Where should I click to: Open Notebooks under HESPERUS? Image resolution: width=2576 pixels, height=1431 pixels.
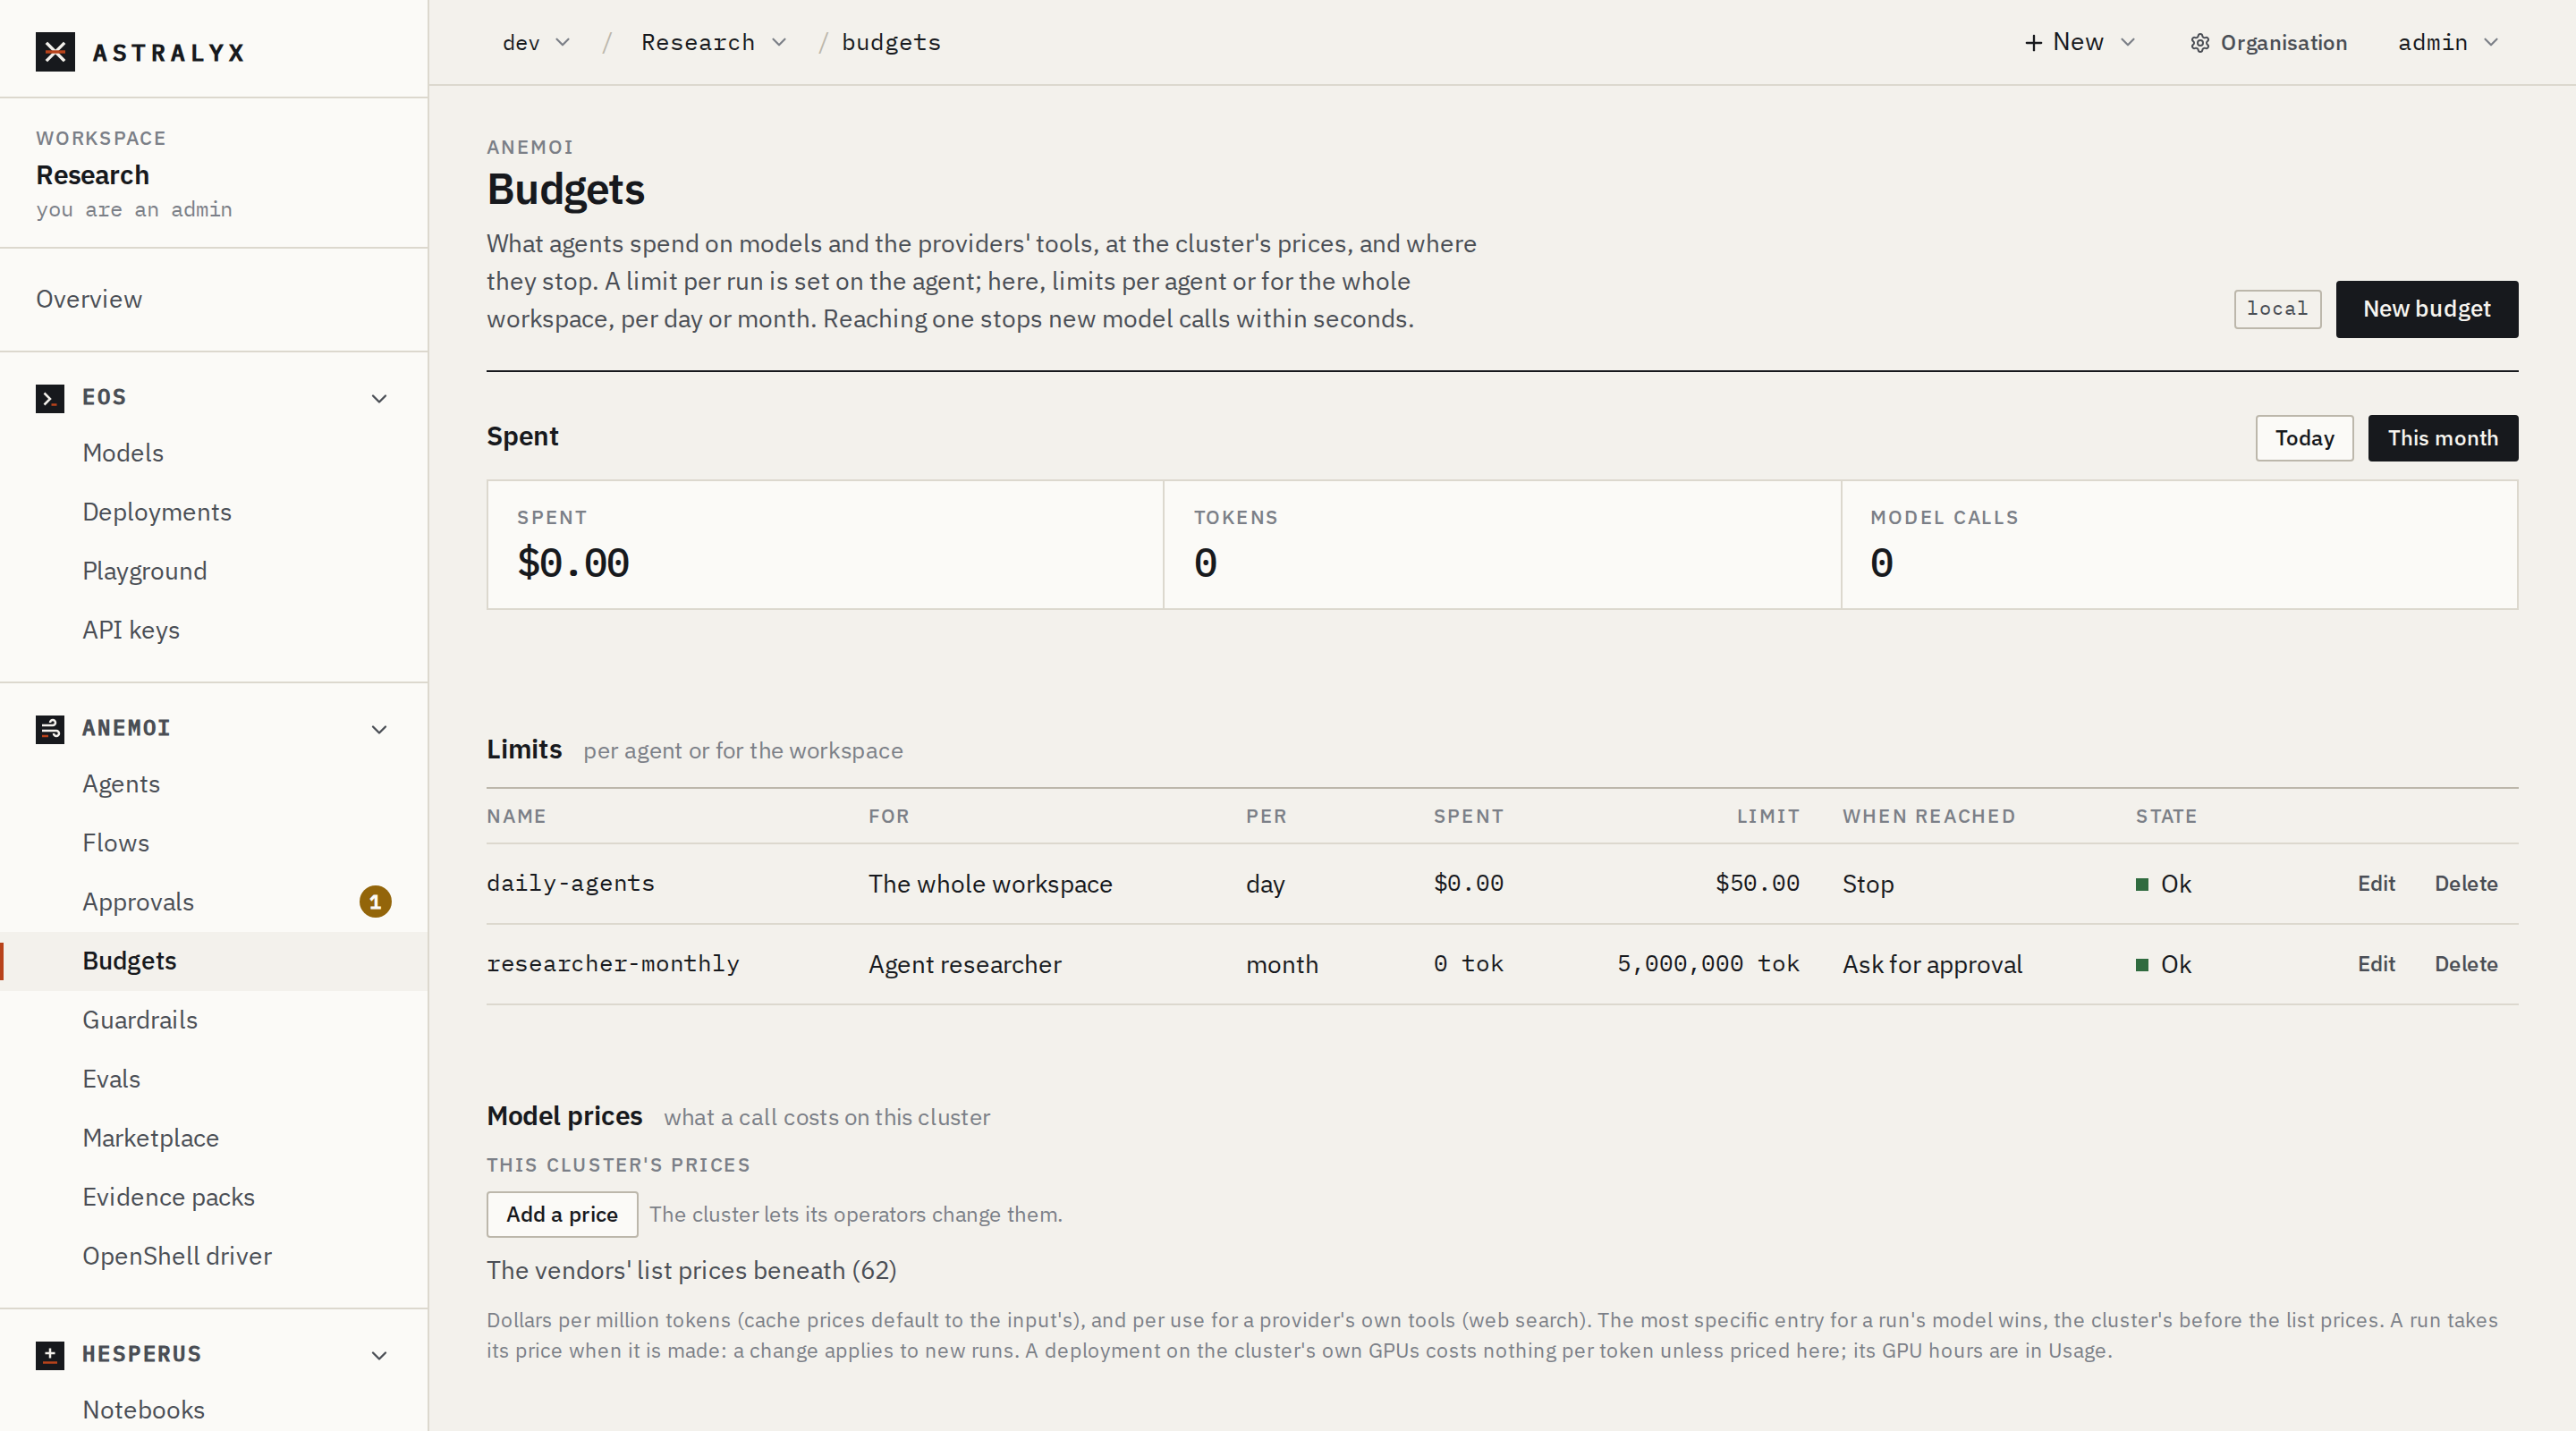point(143,1410)
